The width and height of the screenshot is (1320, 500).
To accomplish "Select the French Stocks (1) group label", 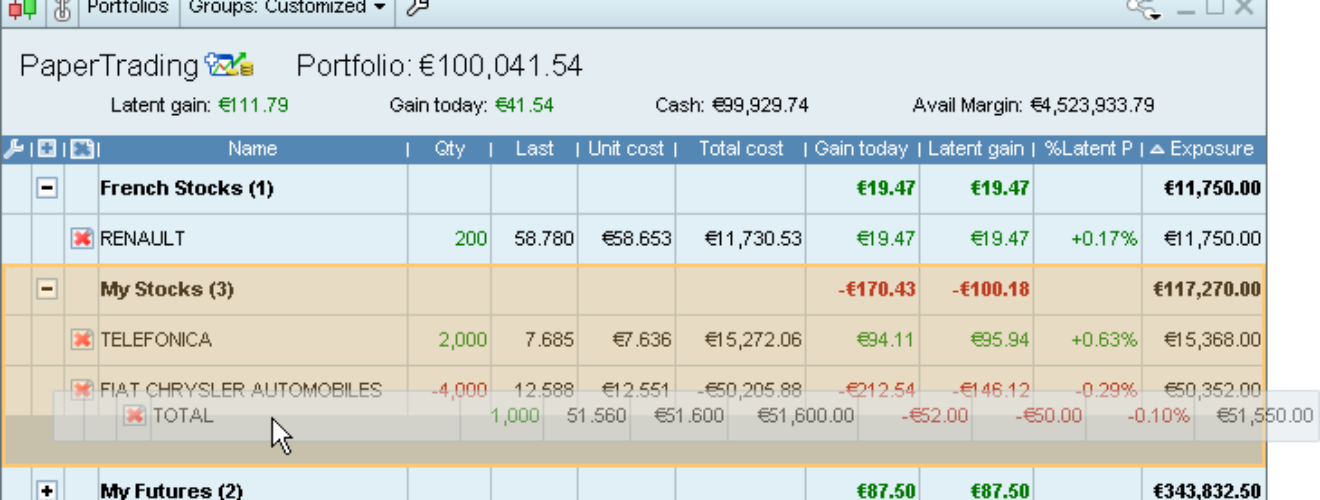I will [x=186, y=188].
